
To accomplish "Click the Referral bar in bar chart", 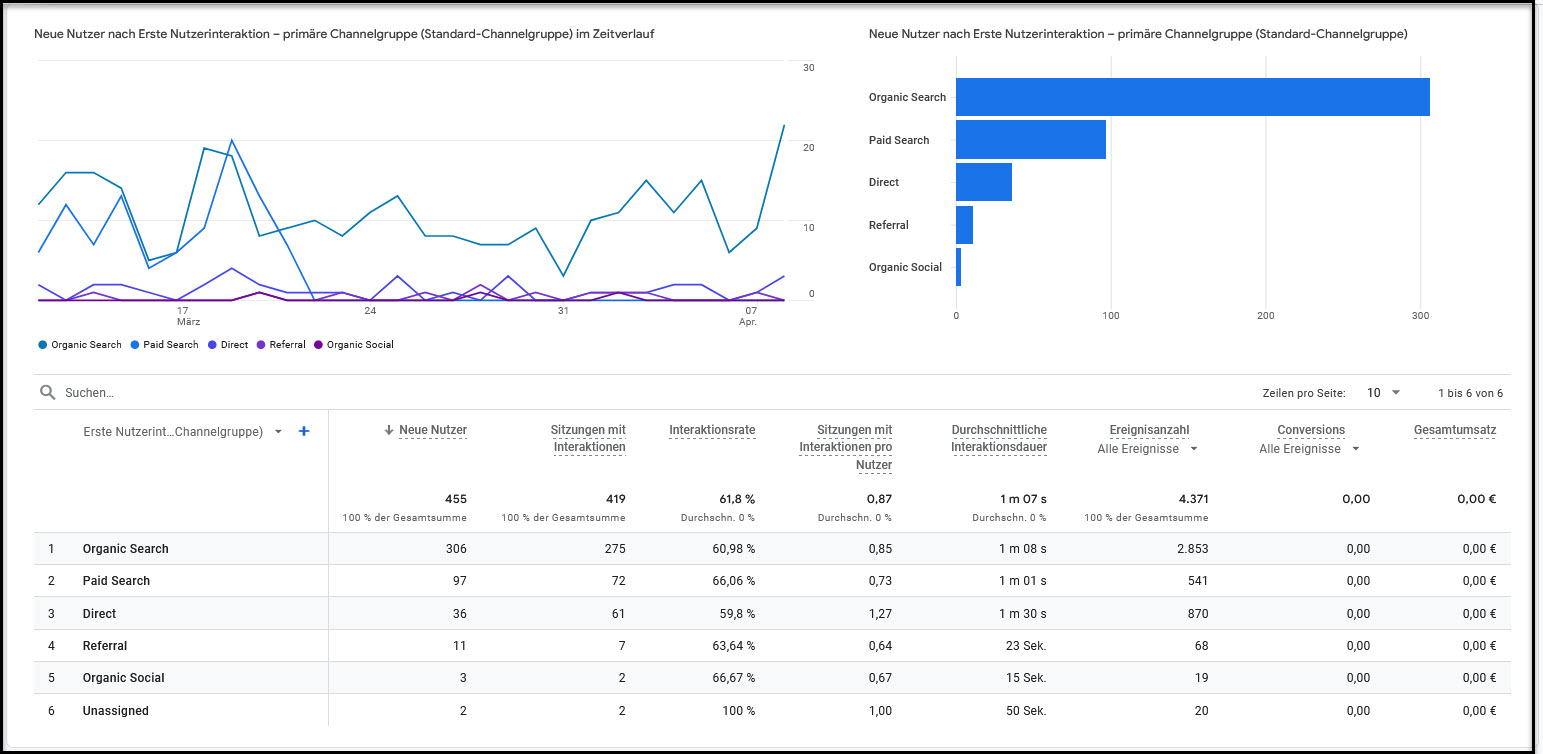I will tap(965, 225).
